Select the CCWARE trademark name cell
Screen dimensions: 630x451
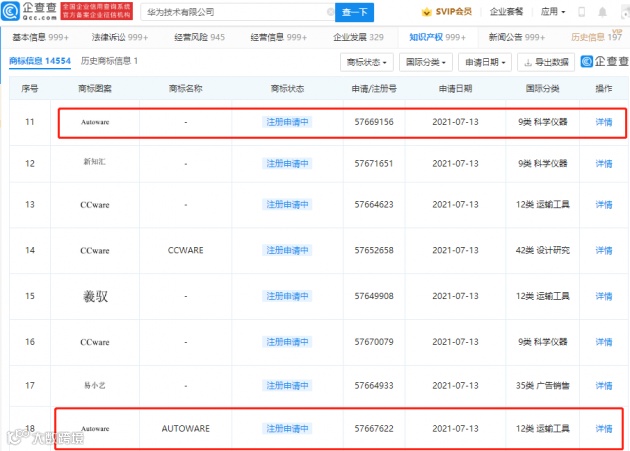(x=186, y=250)
